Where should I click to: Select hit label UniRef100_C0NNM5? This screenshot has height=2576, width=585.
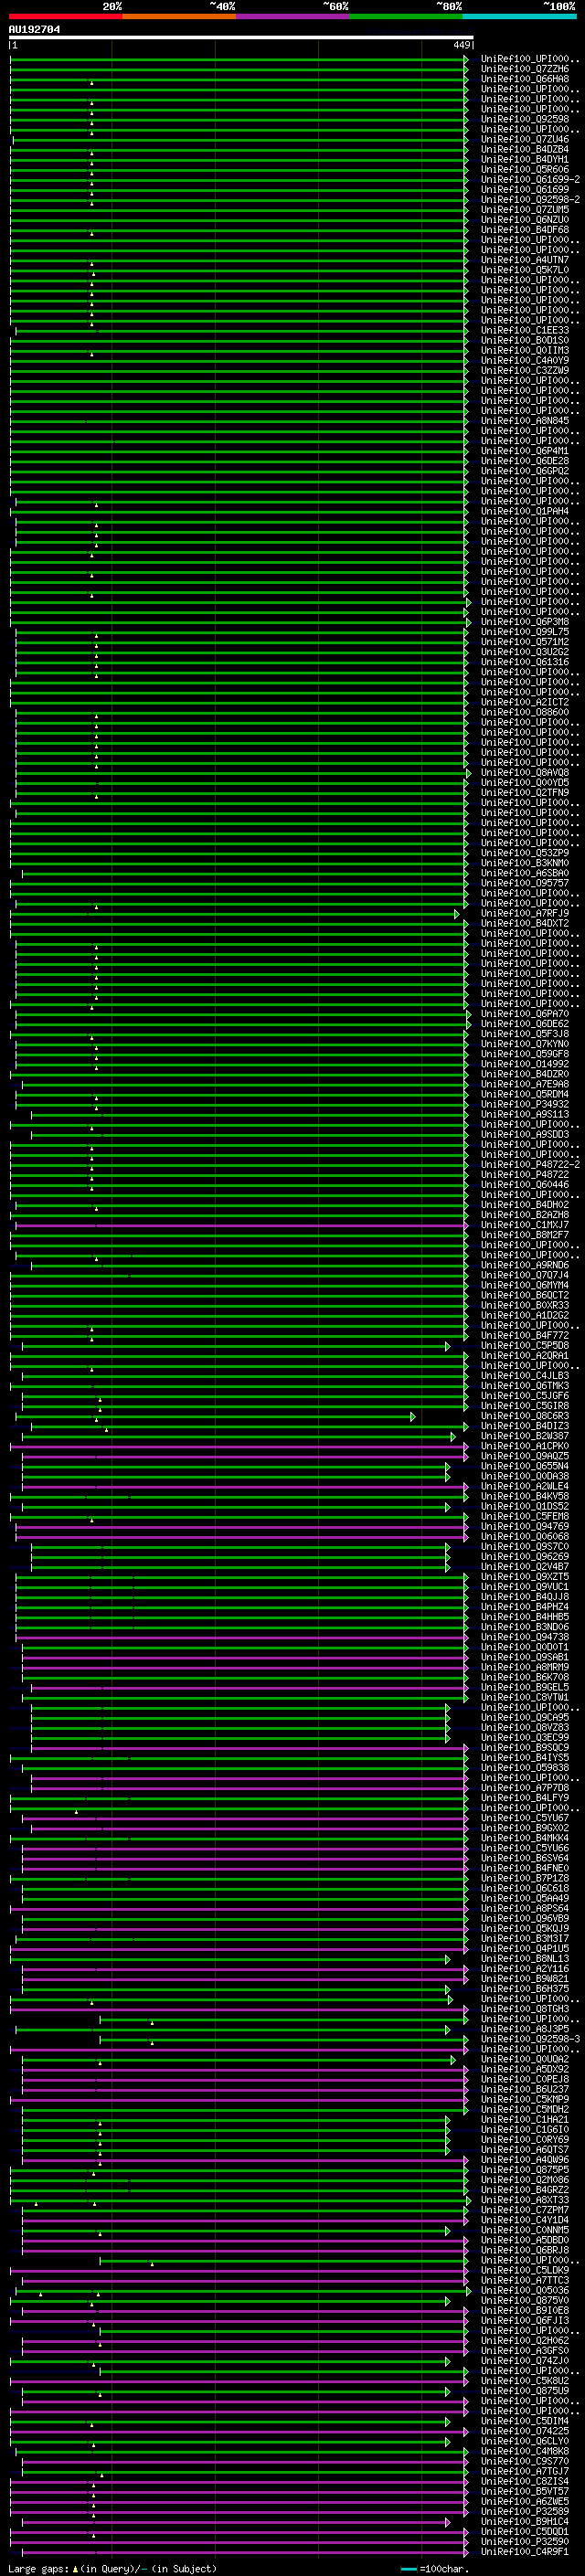[525, 2231]
